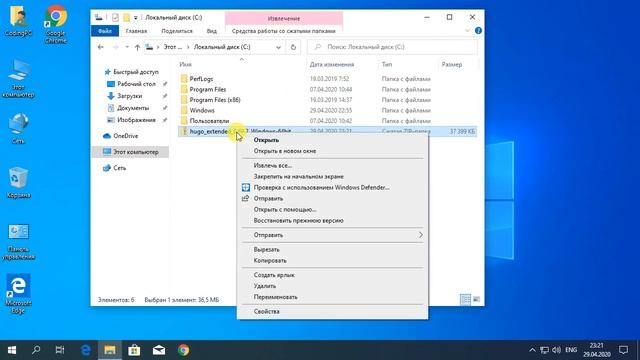
Task: Click the Локальный диск (C:) address breadcrumb
Action: pos(222,47)
